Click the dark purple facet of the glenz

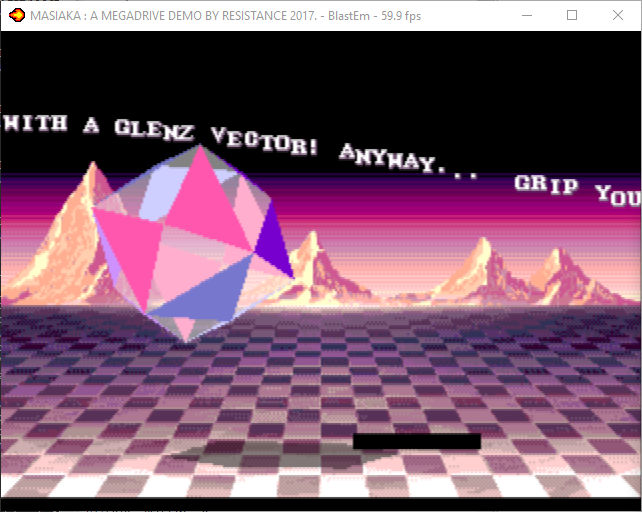tap(274, 240)
